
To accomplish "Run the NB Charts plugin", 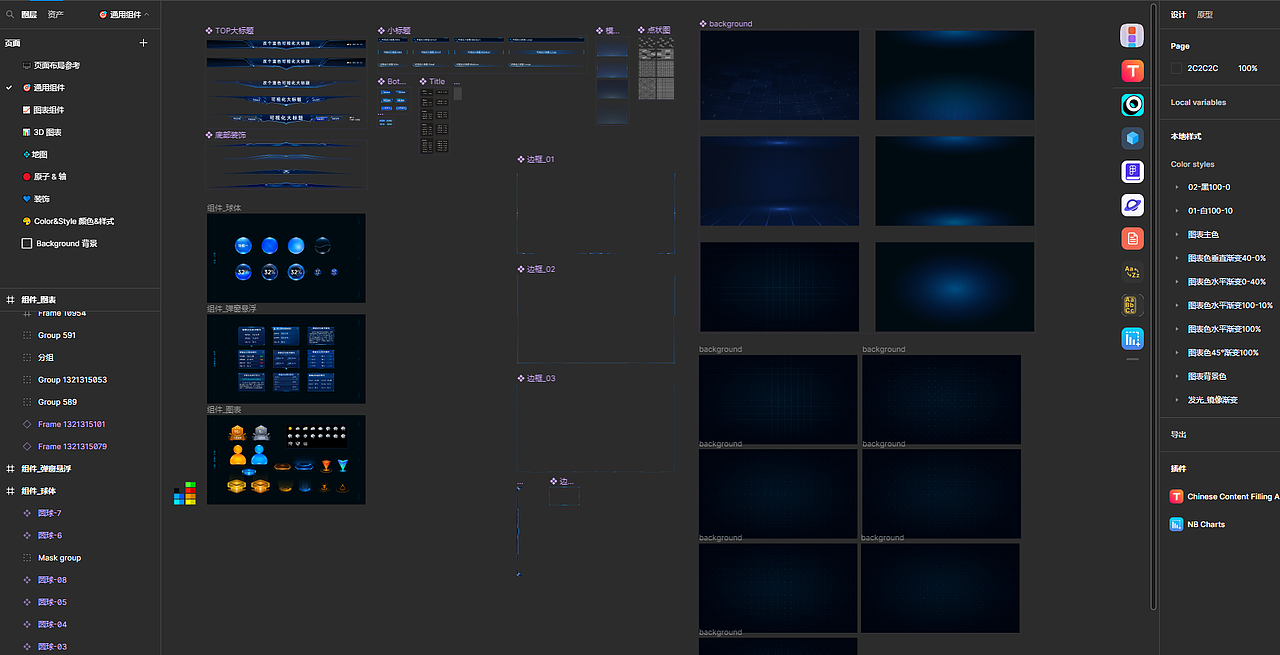I will click(x=1205, y=524).
